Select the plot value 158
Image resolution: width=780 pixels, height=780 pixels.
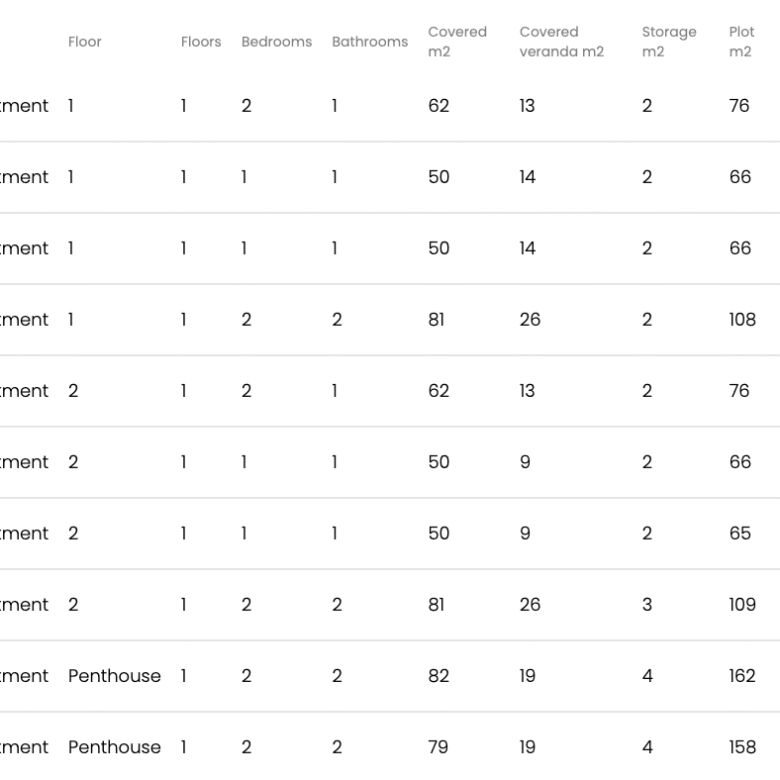tap(742, 747)
